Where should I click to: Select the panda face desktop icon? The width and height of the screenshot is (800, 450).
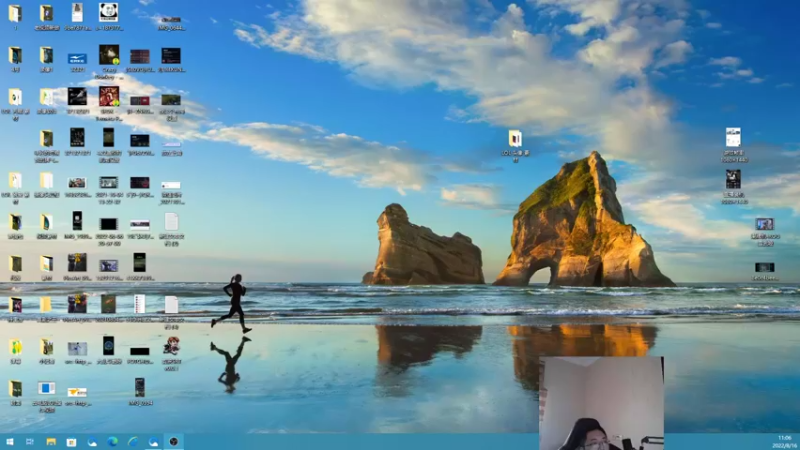[109, 13]
